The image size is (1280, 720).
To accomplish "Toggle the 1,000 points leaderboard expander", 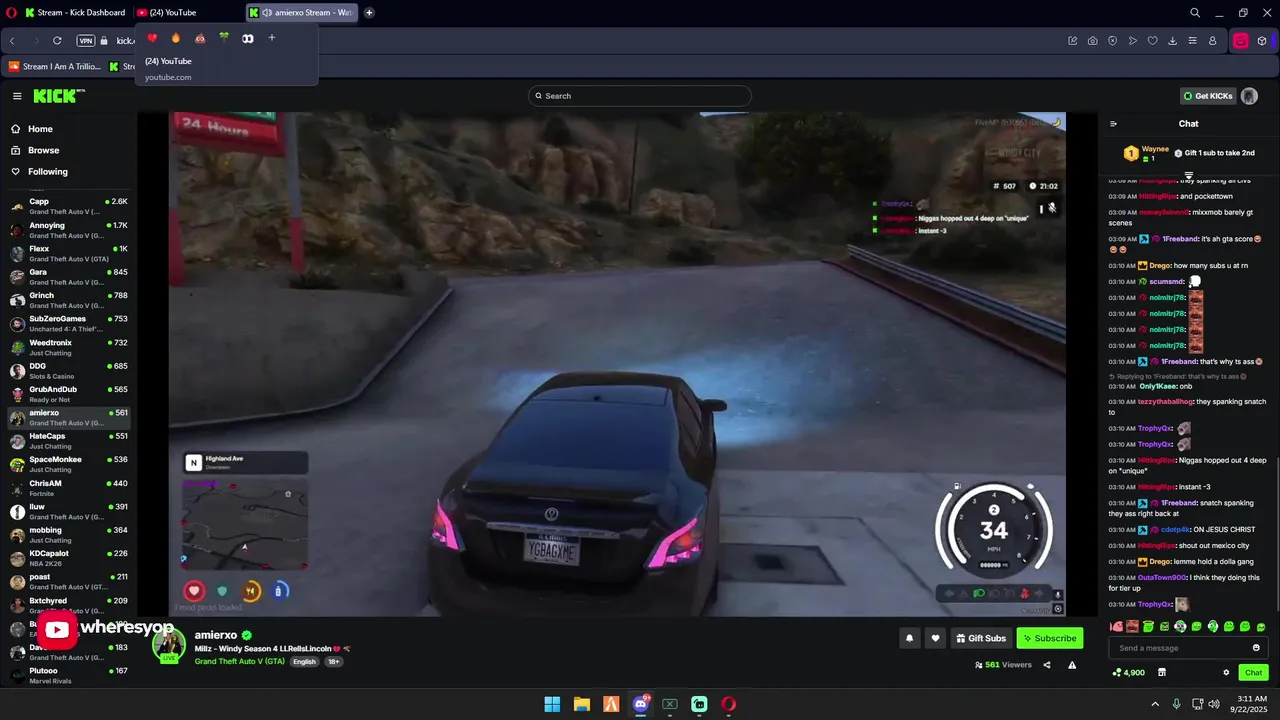I will pyautogui.click(x=1189, y=175).
